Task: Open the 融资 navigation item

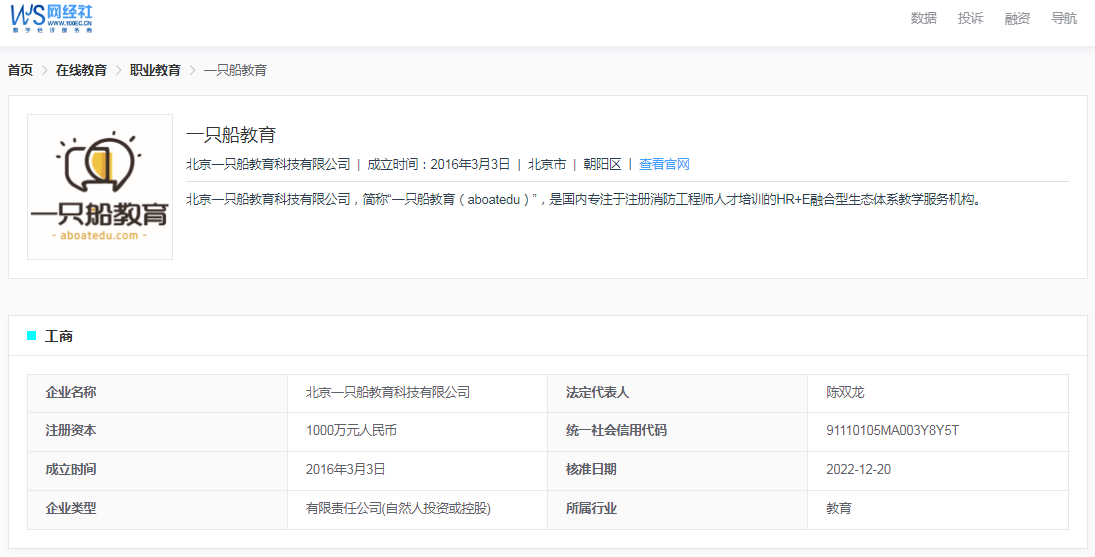Action: click(1017, 19)
